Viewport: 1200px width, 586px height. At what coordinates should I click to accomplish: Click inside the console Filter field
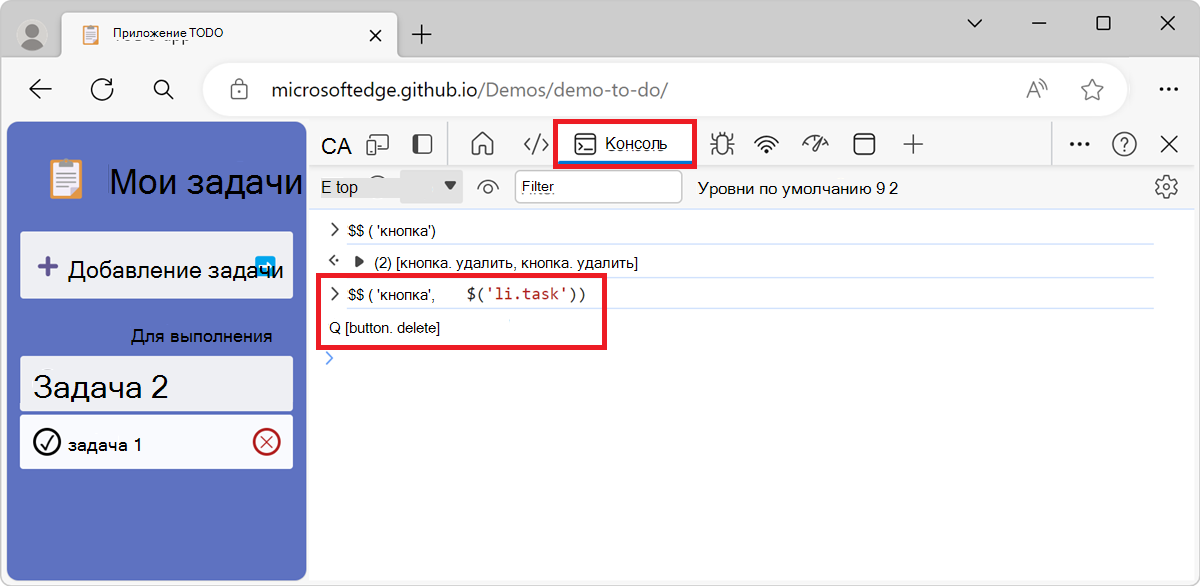598,186
